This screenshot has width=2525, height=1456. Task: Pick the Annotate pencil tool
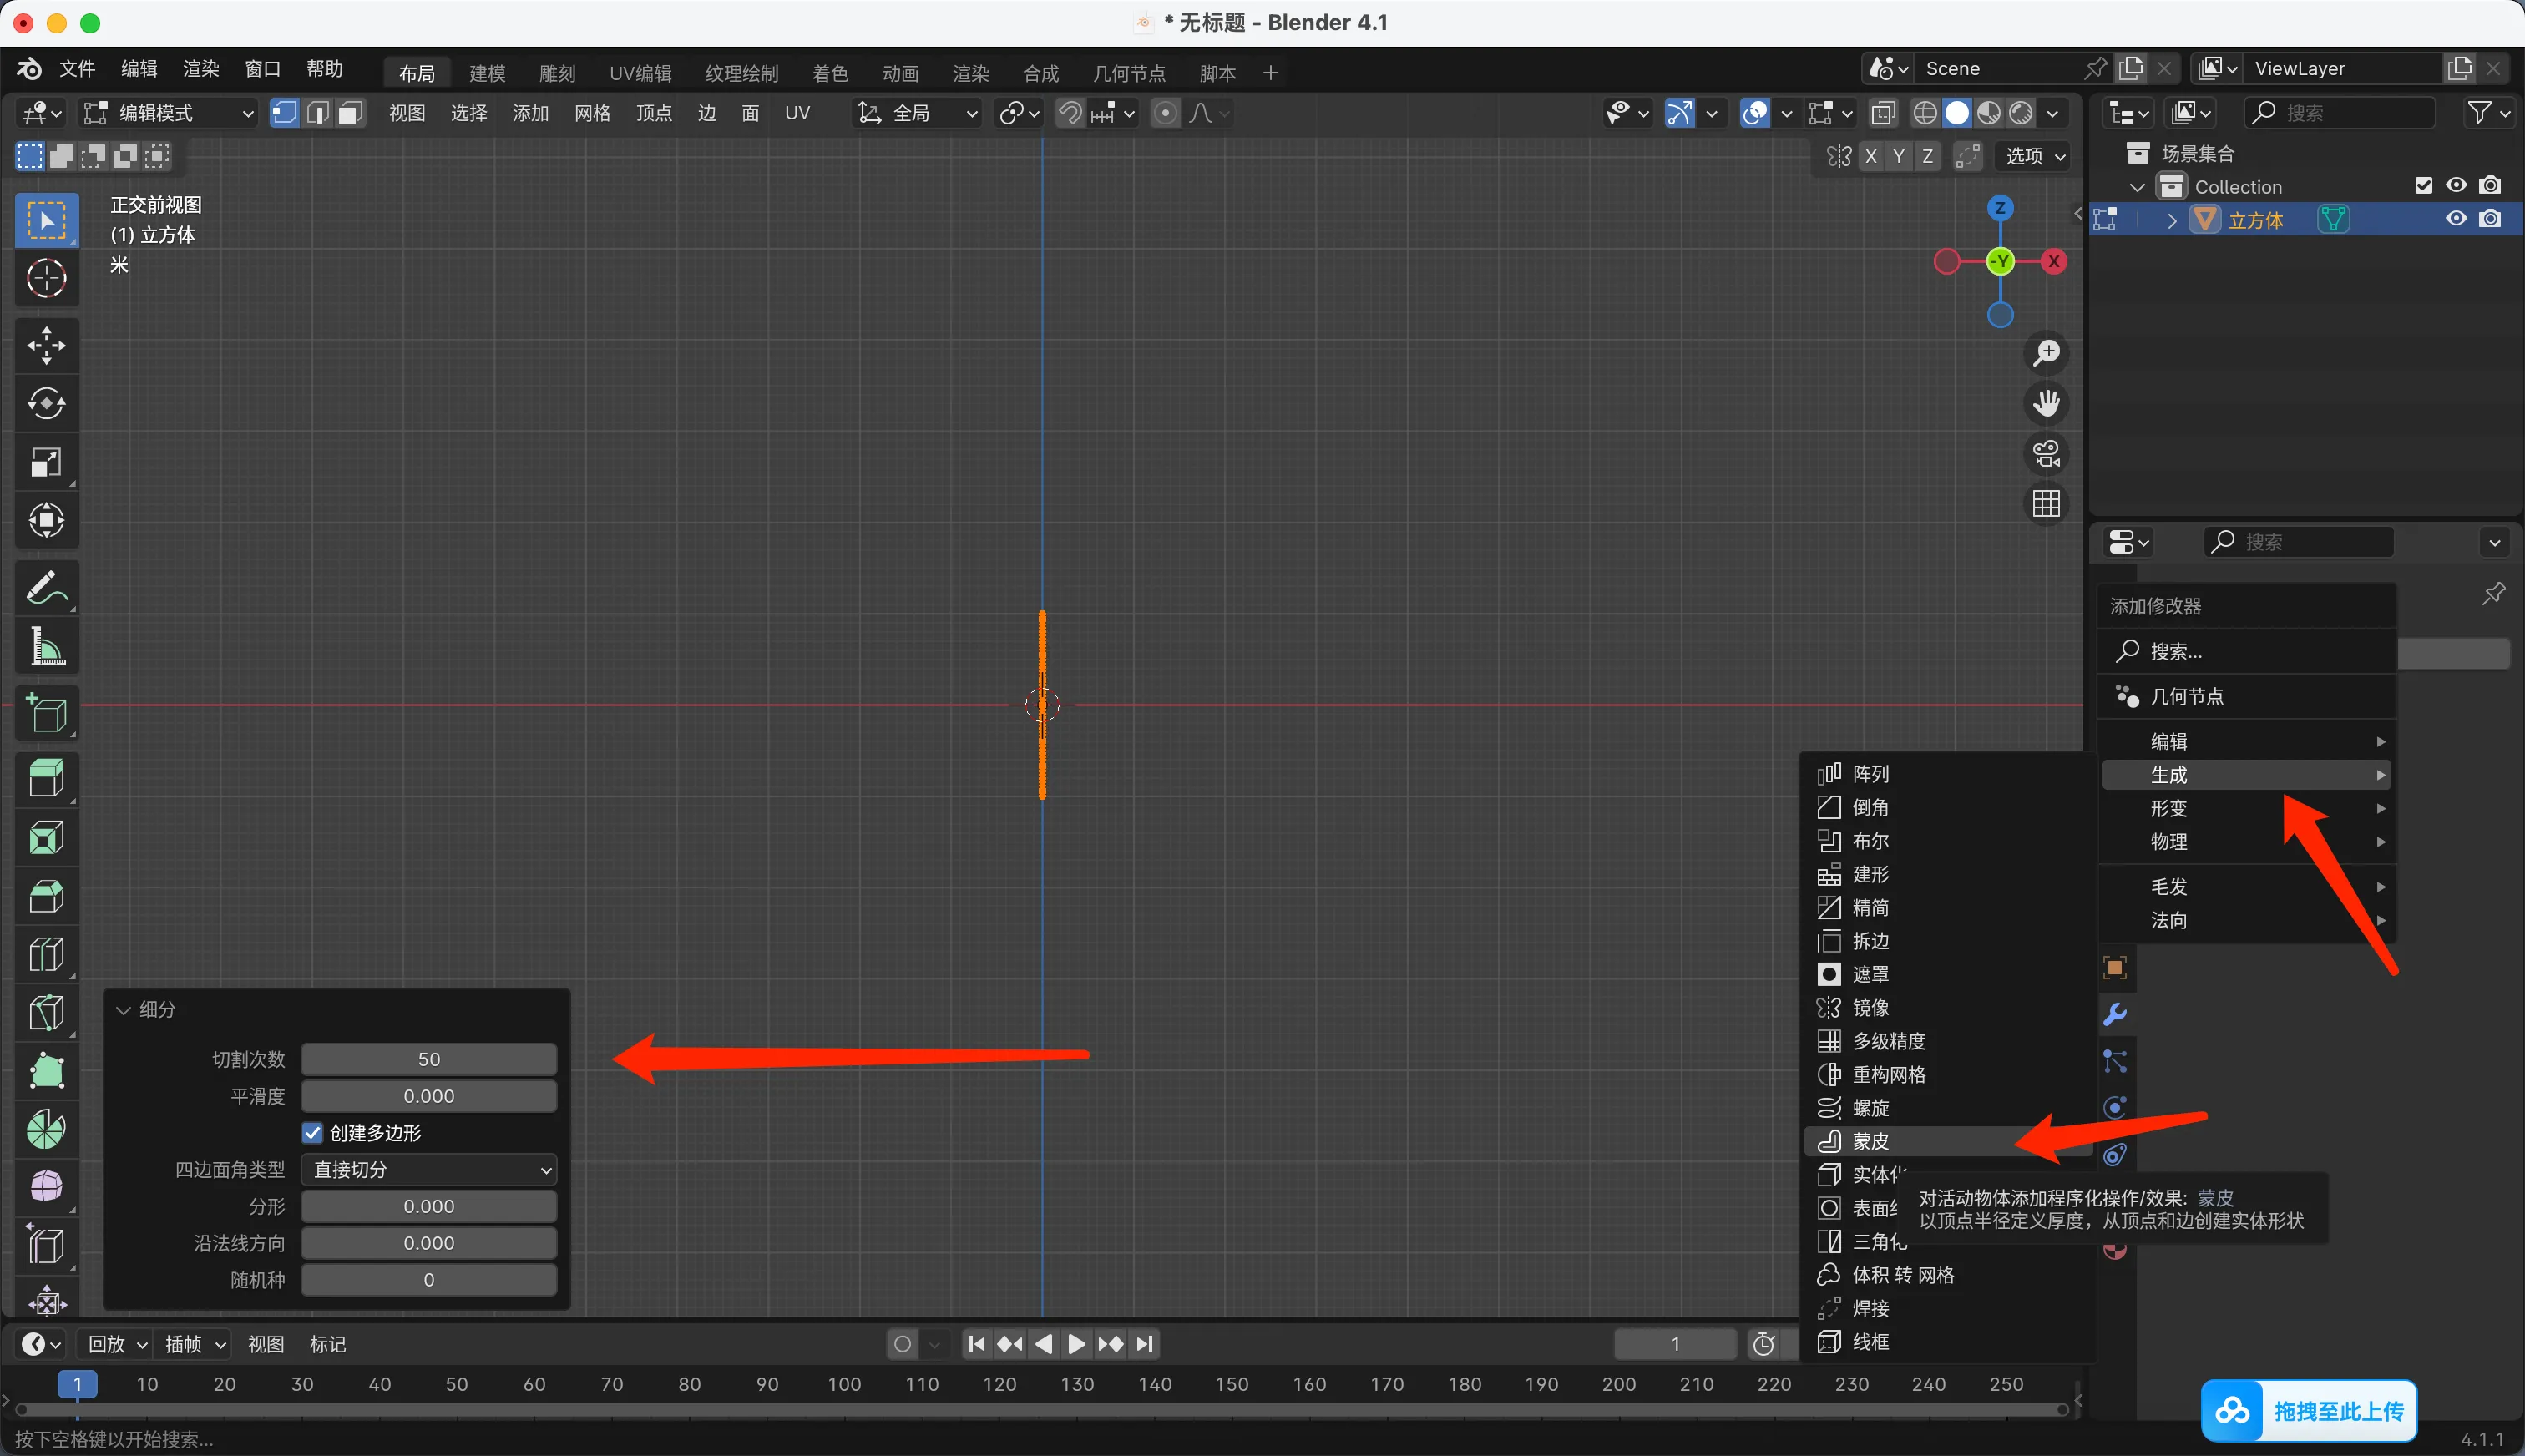tap(46, 588)
